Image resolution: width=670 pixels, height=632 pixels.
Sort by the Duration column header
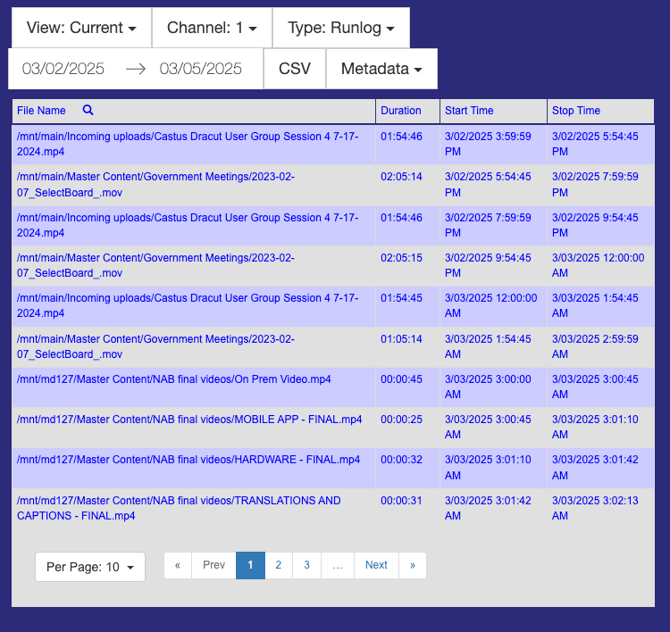(x=401, y=111)
